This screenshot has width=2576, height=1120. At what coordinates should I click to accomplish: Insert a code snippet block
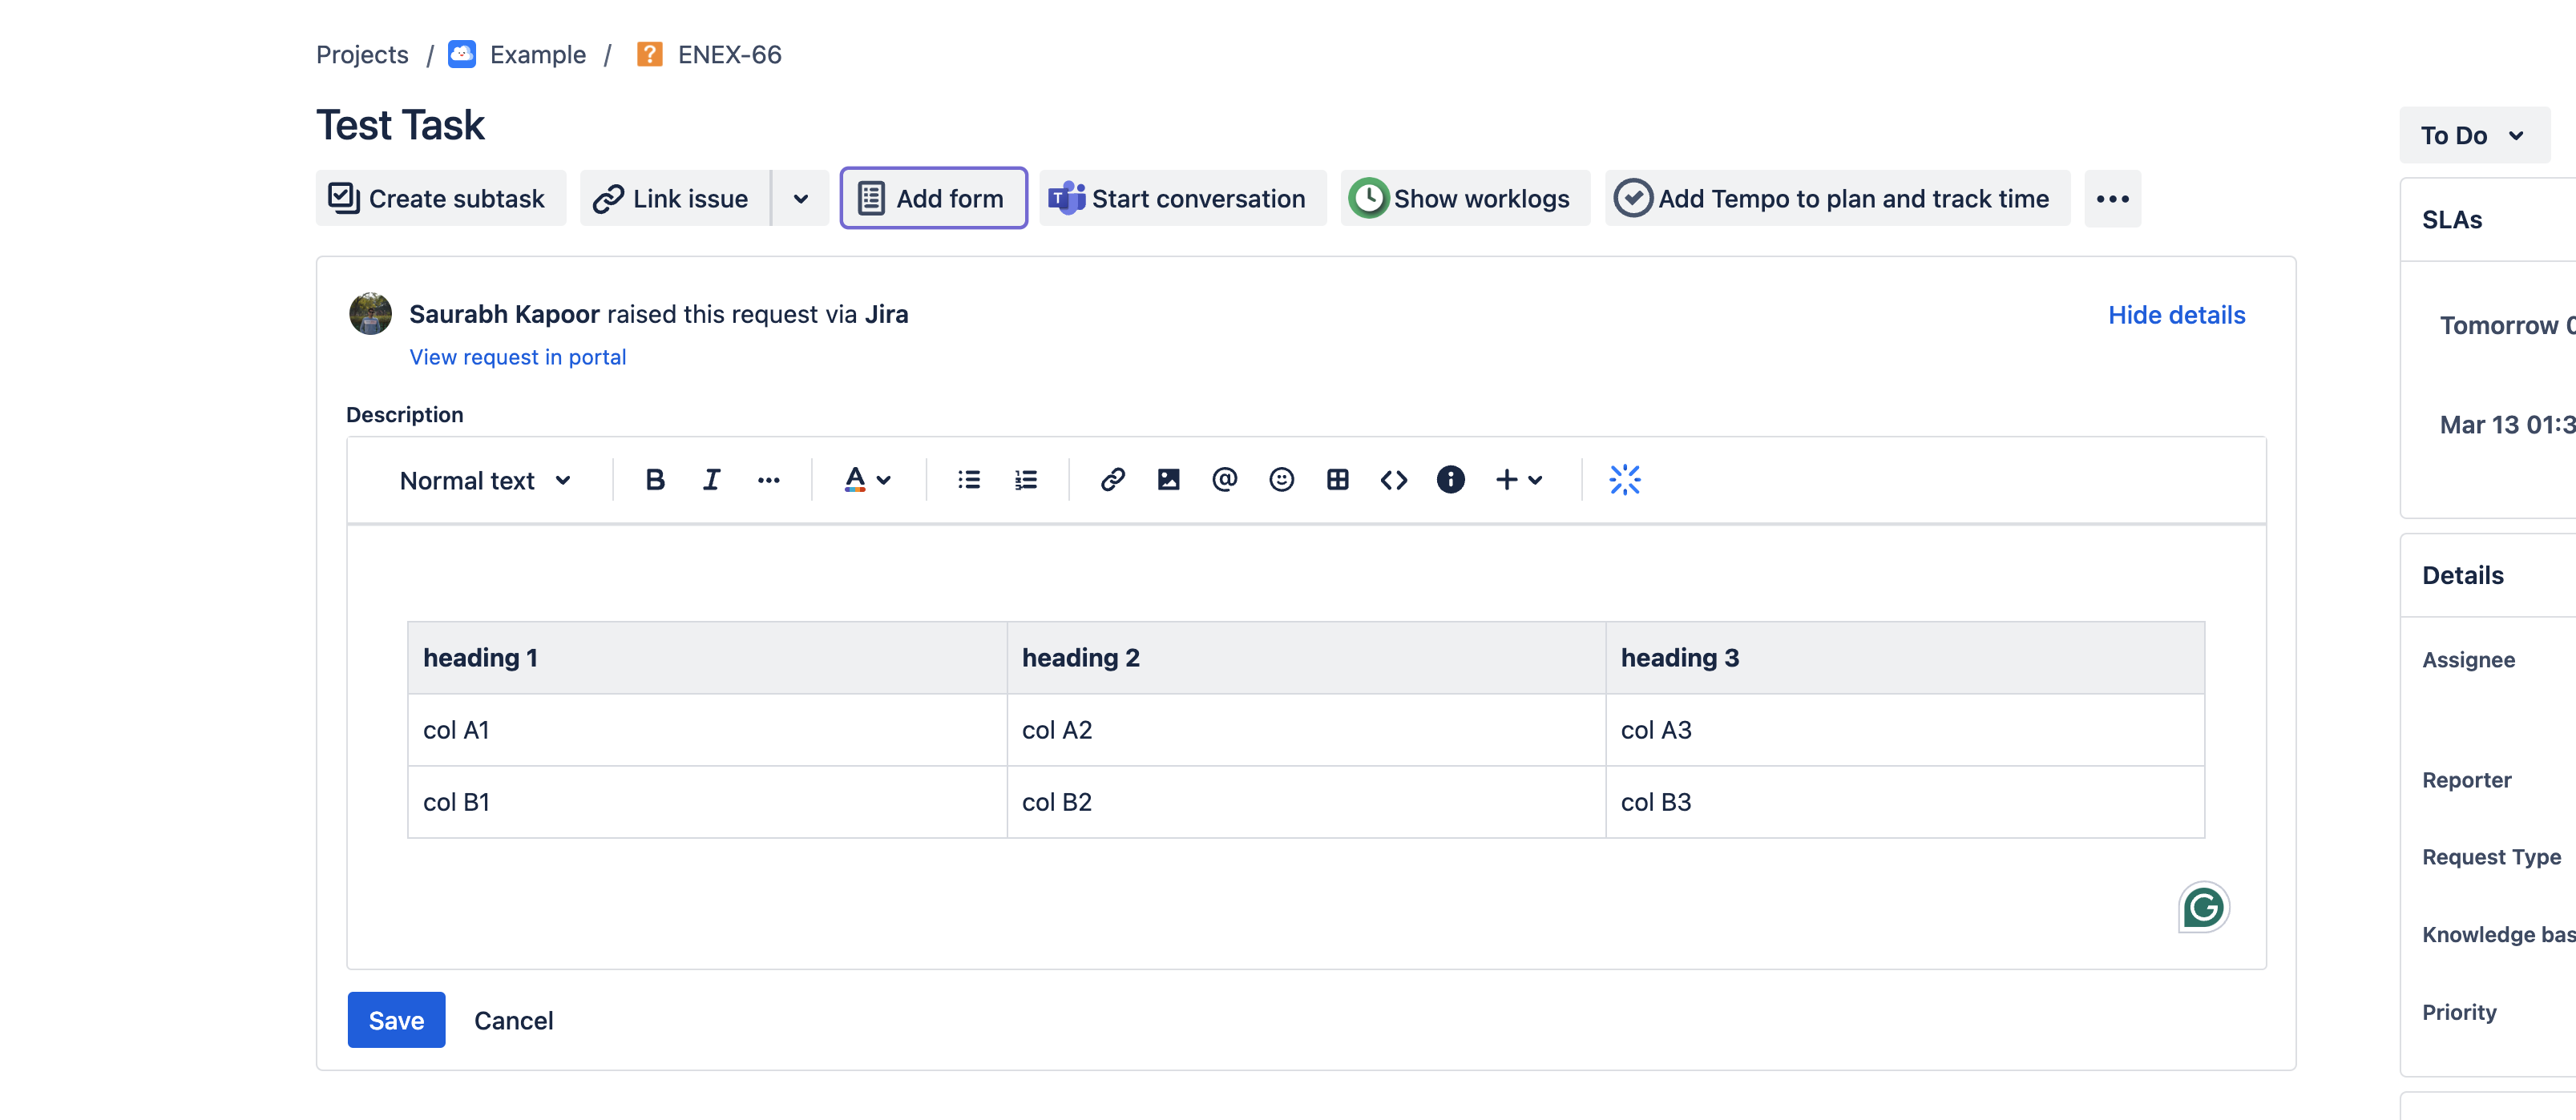(1393, 480)
